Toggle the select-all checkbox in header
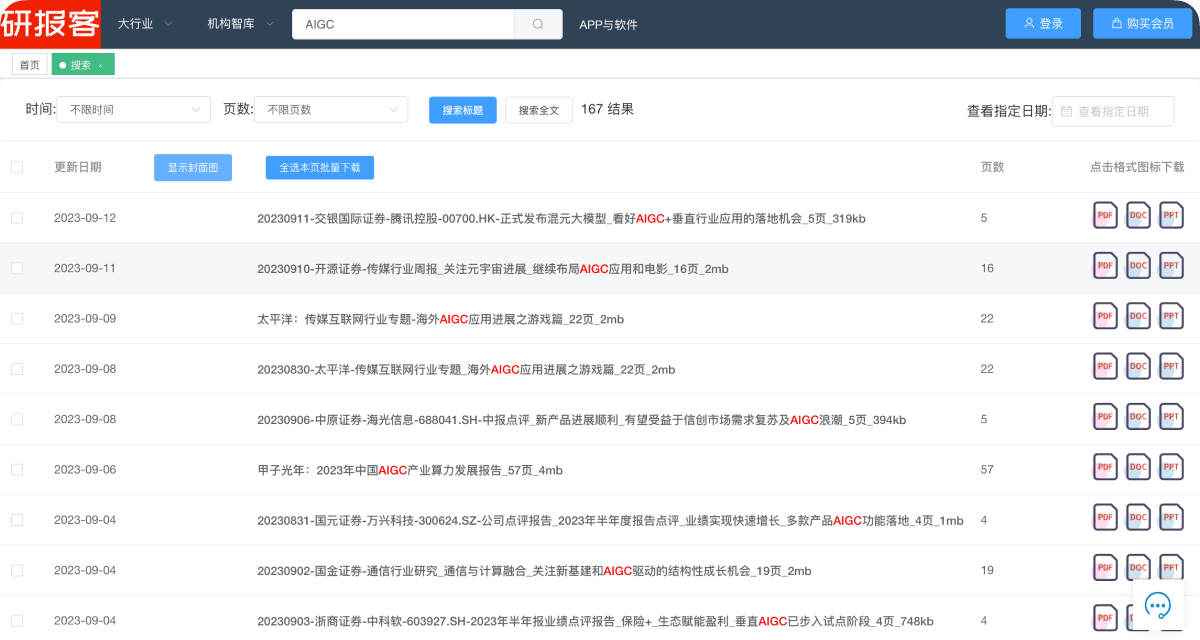The width and height of the screenshot is (1200, 640). tap(17, 167)
